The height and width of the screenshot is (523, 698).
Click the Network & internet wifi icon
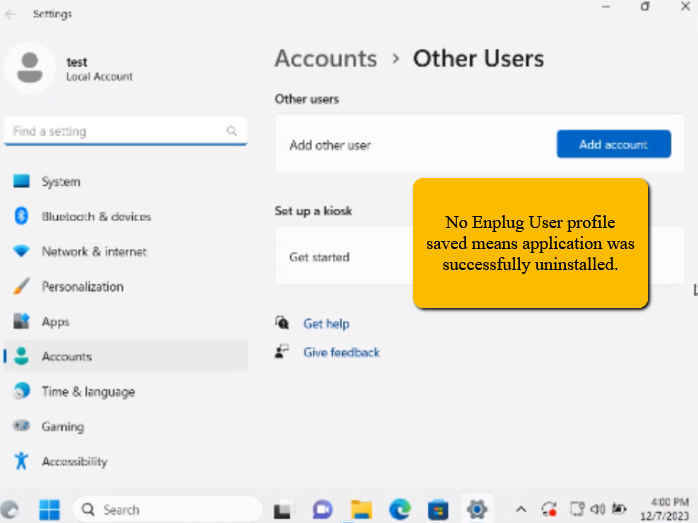tap(21, 251)
